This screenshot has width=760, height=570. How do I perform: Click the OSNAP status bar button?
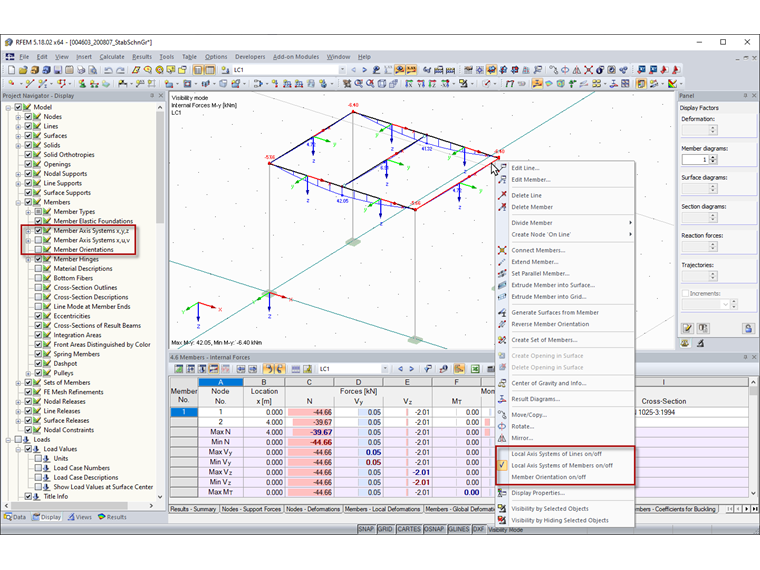434,529
